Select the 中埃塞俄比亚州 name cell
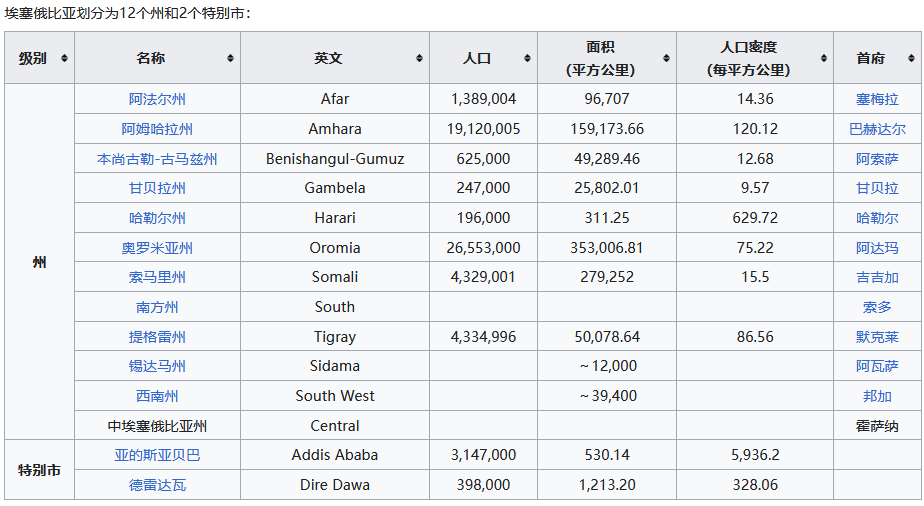The image size is (924, 506). (x=157, y=425)
